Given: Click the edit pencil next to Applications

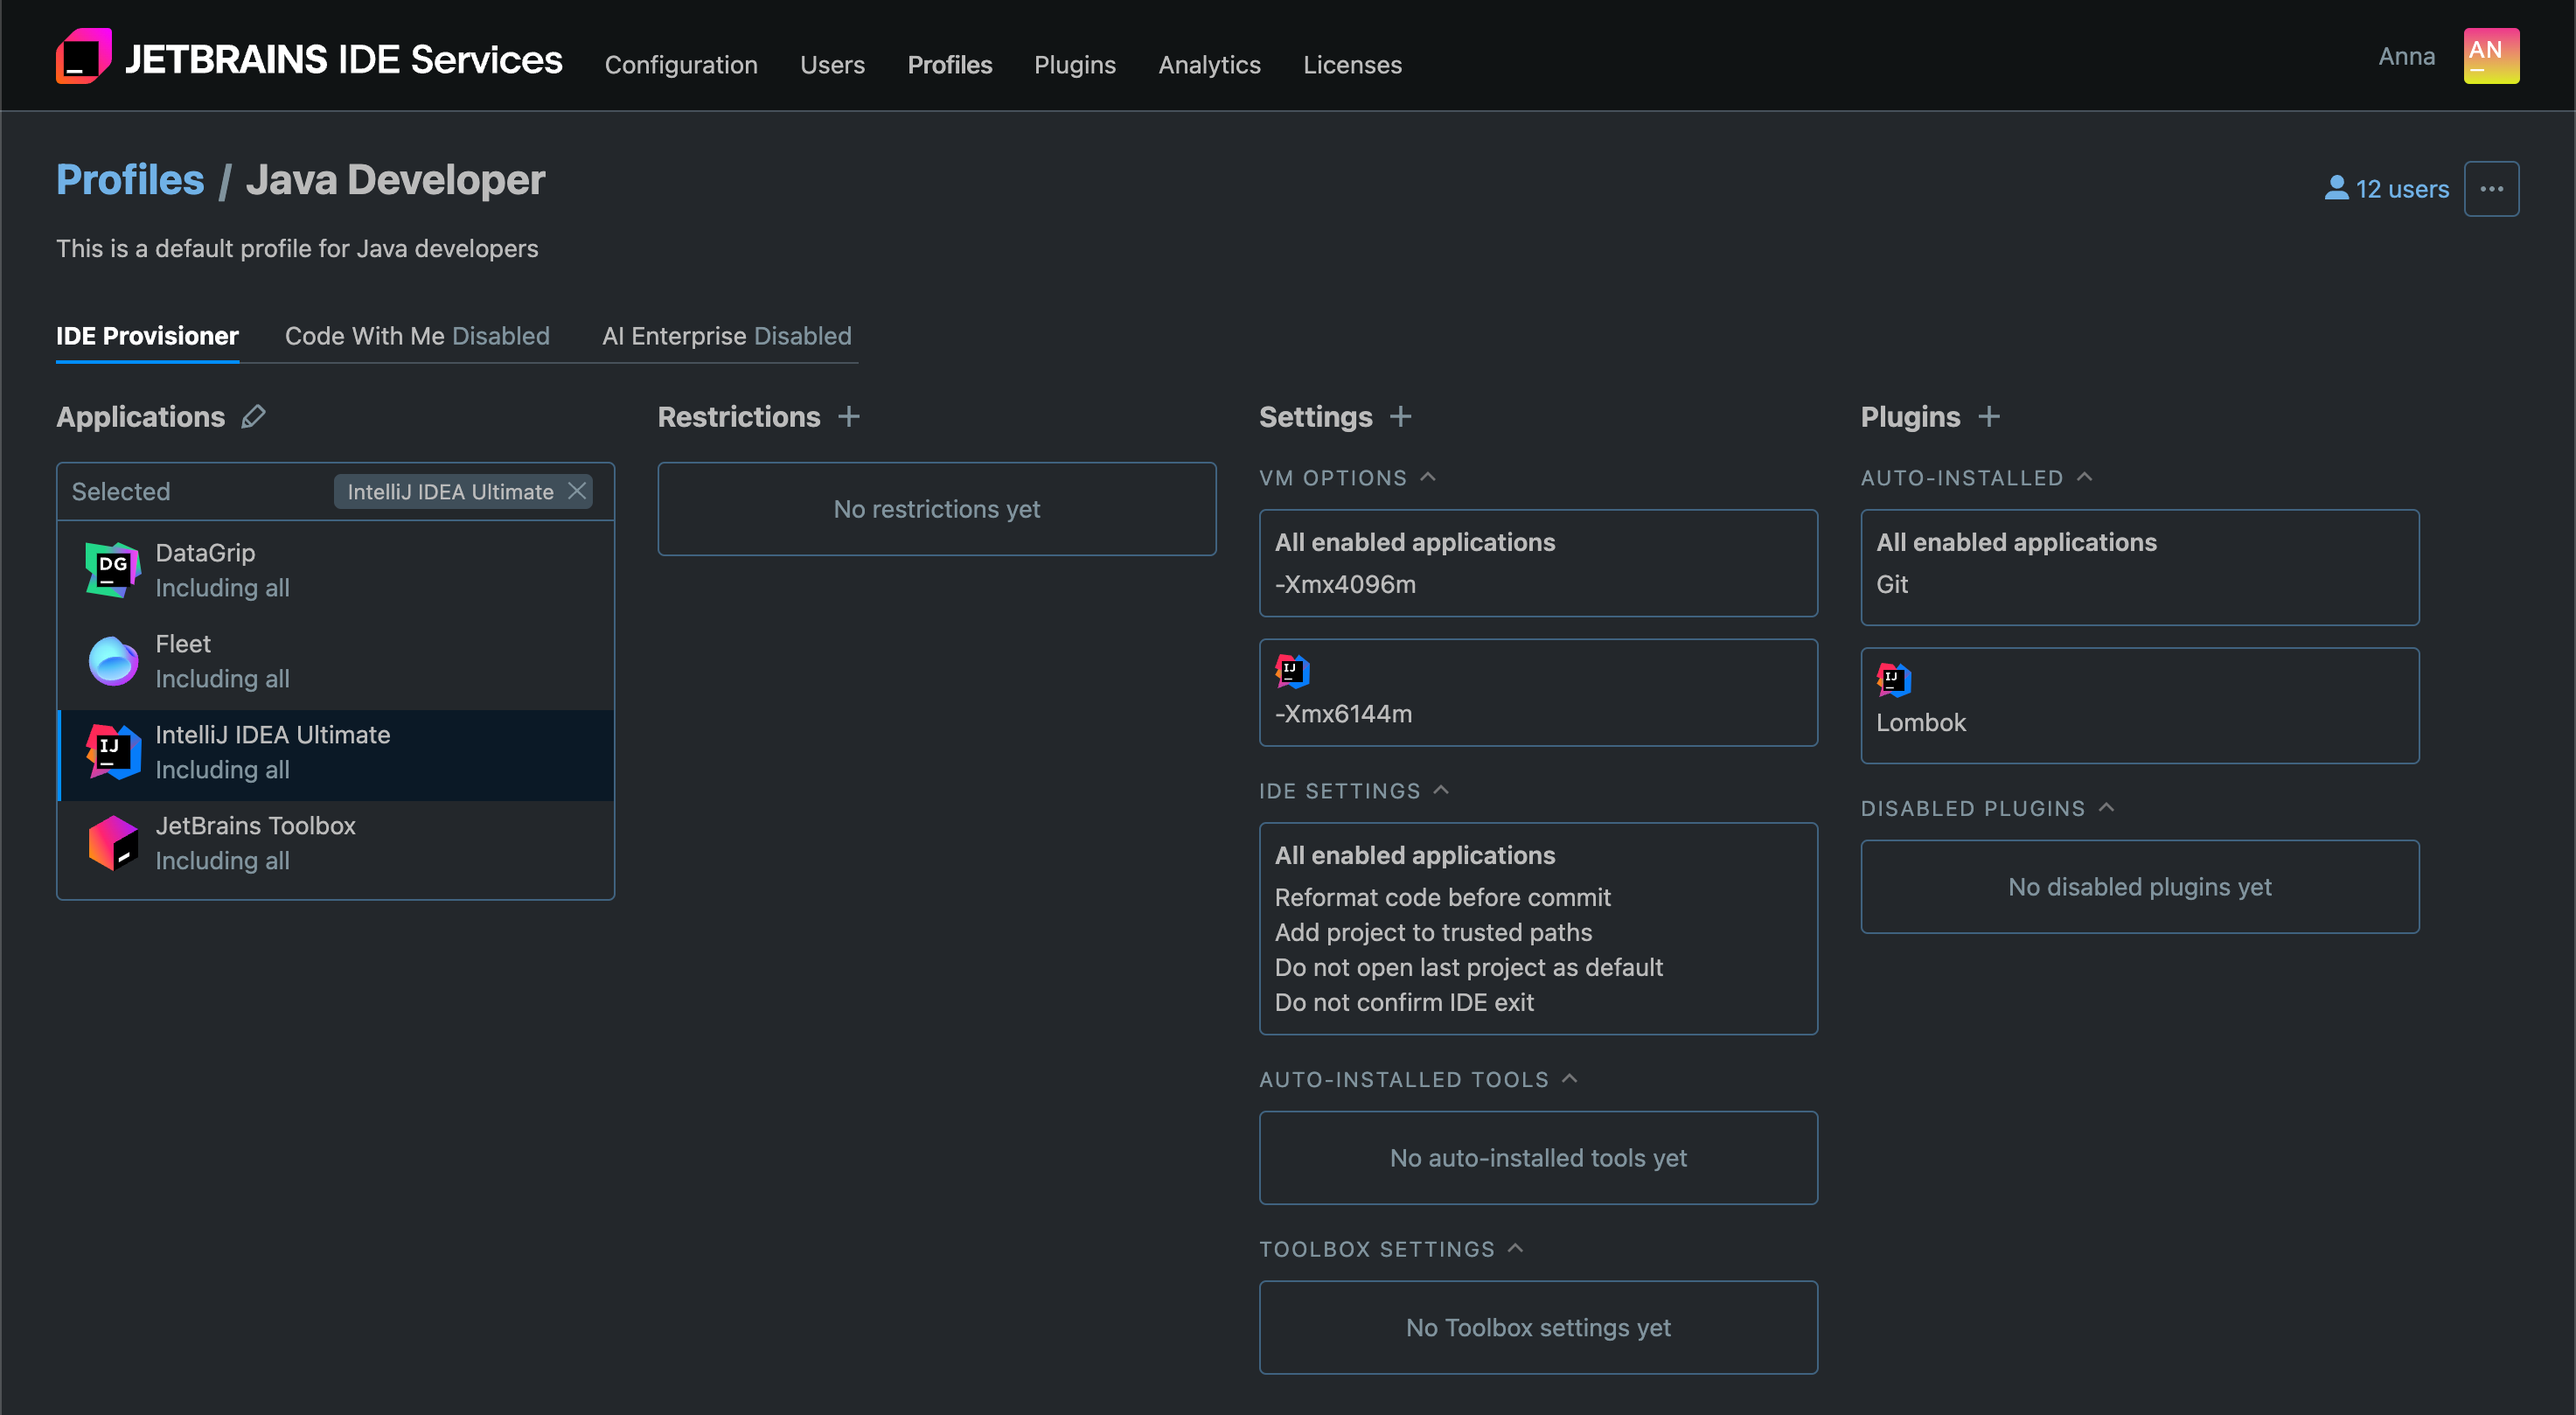Looking at the screenshot, I should tap(254, 417).
